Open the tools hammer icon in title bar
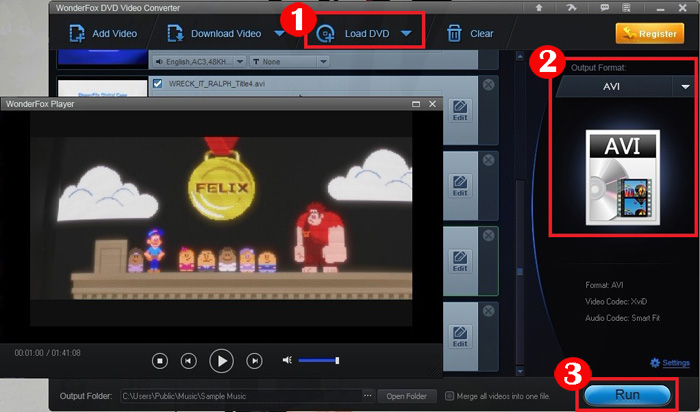The width and height of the screenshot is (700, 412). (571, 8)
